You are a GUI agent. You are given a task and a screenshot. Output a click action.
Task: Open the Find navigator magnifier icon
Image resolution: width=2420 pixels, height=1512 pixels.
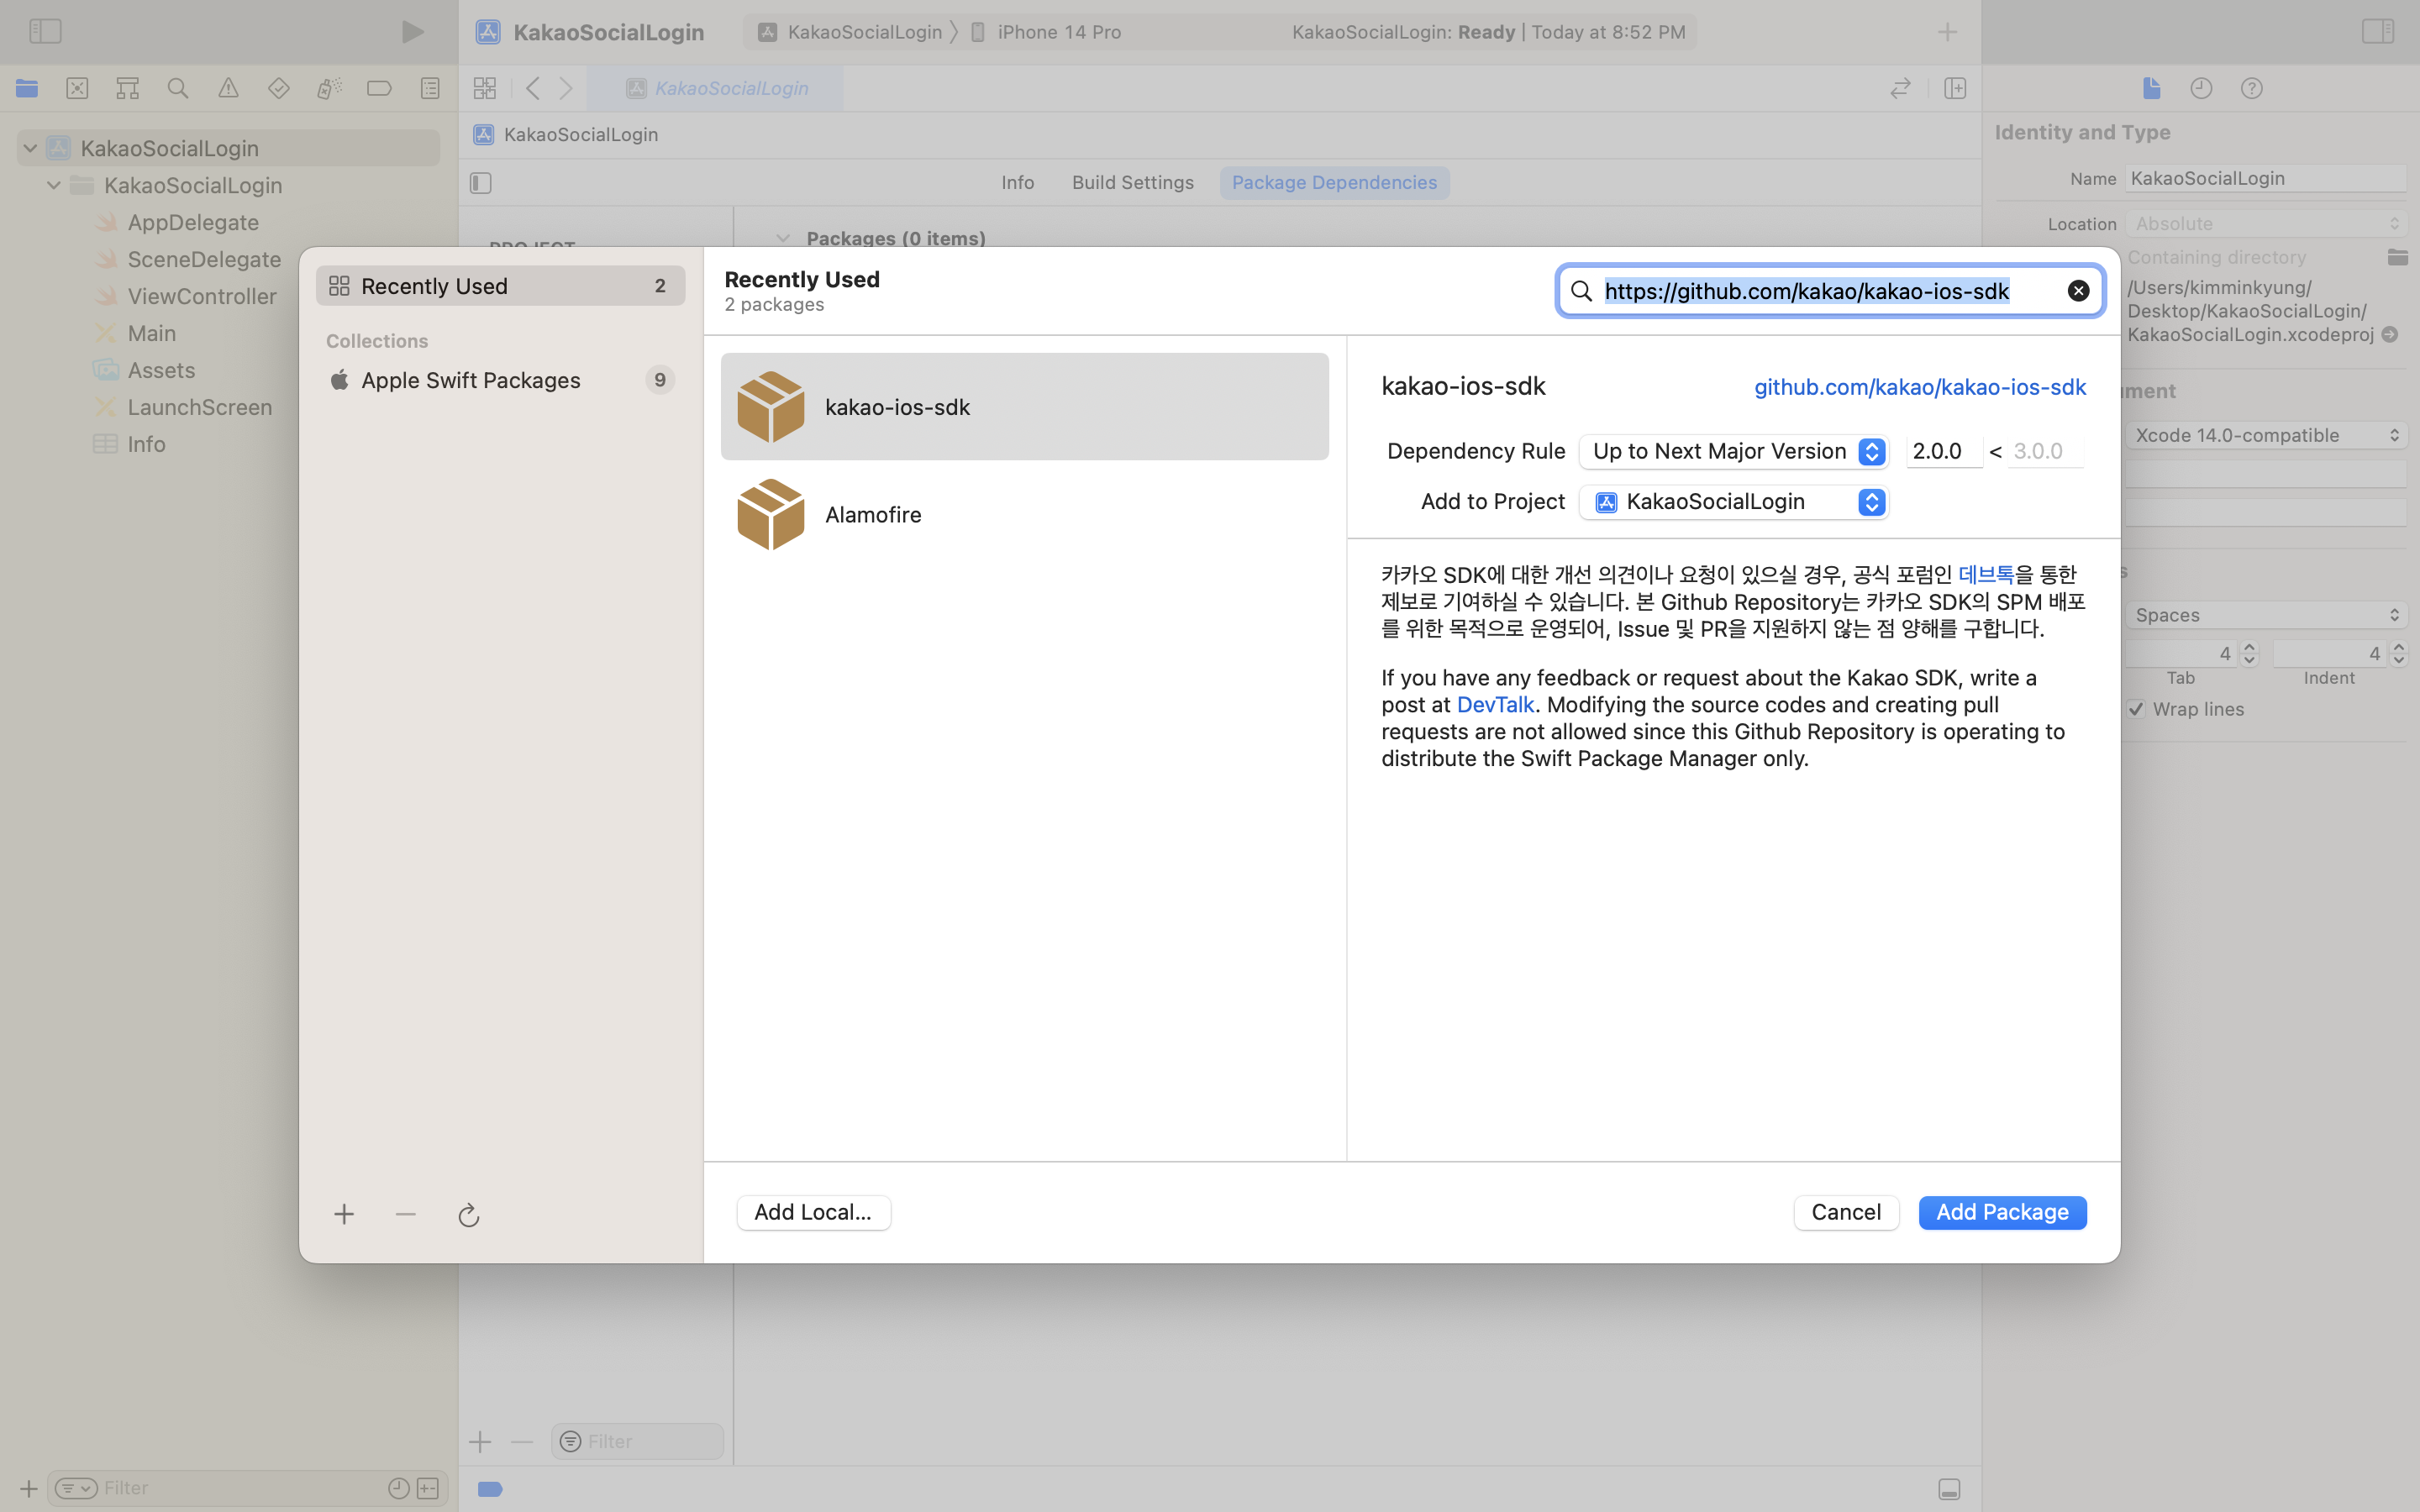tap(178, 88)
